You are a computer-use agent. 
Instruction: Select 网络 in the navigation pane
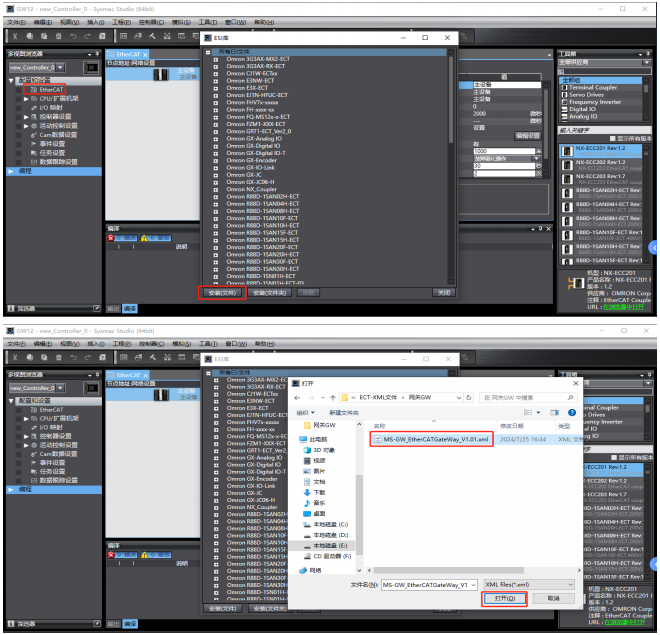(x=315, y=571)
